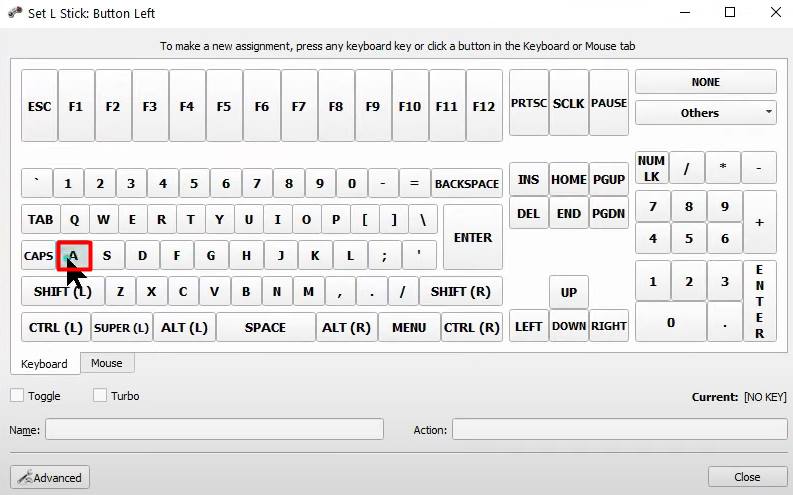Assign the LEFT arrow key
793x495 pixels.
click(528, 326)
